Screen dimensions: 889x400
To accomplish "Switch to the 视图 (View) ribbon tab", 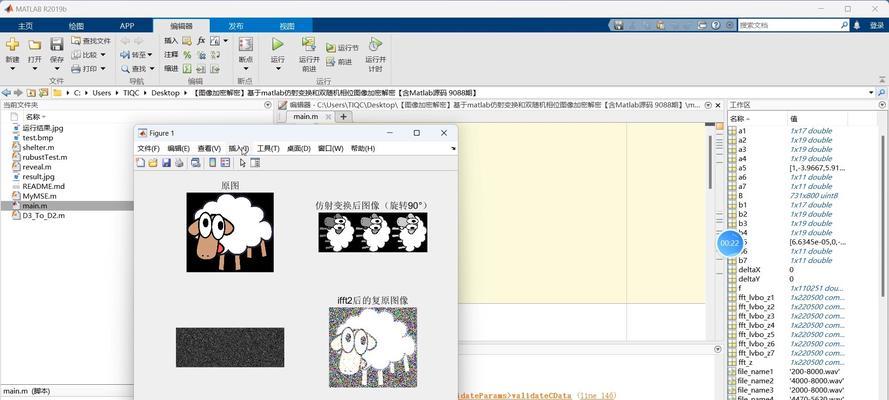I will (x=287, y=26).
